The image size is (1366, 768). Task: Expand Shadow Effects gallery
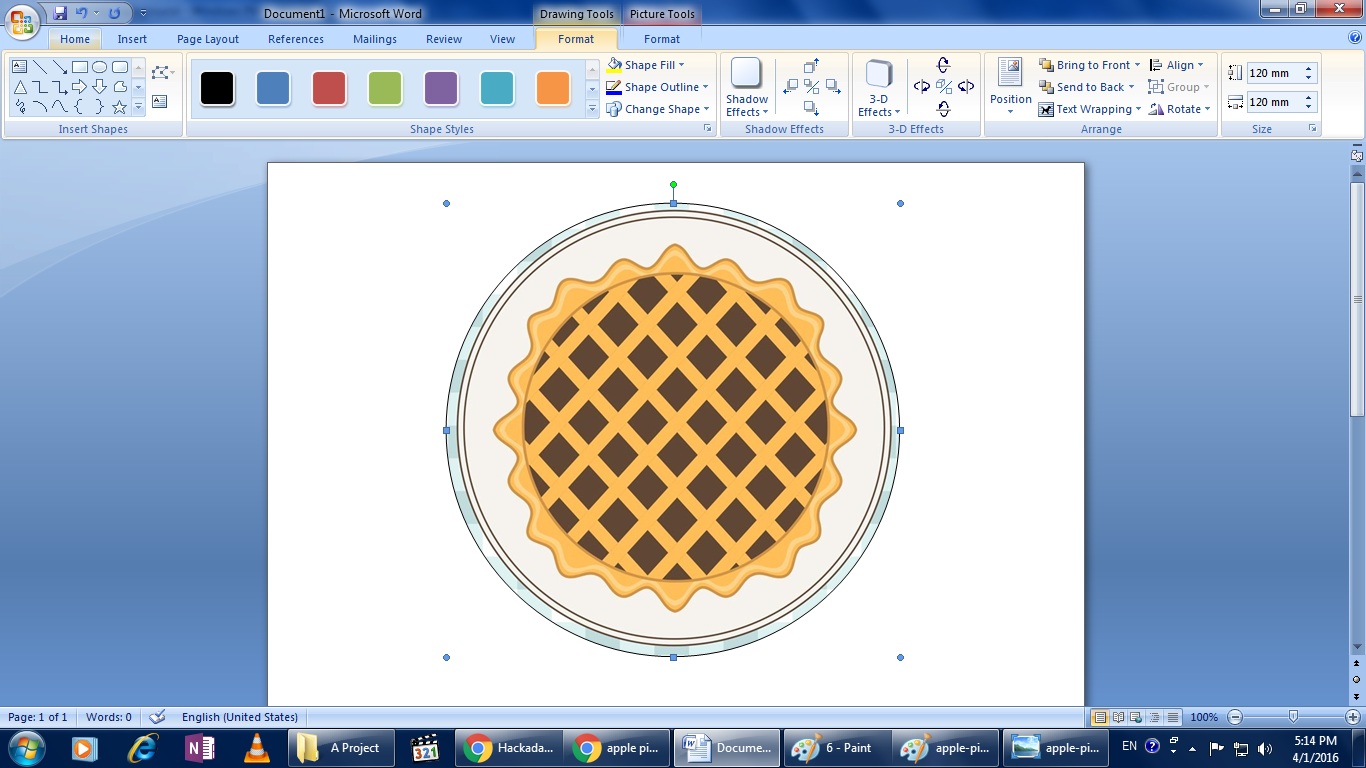point(747,87)
